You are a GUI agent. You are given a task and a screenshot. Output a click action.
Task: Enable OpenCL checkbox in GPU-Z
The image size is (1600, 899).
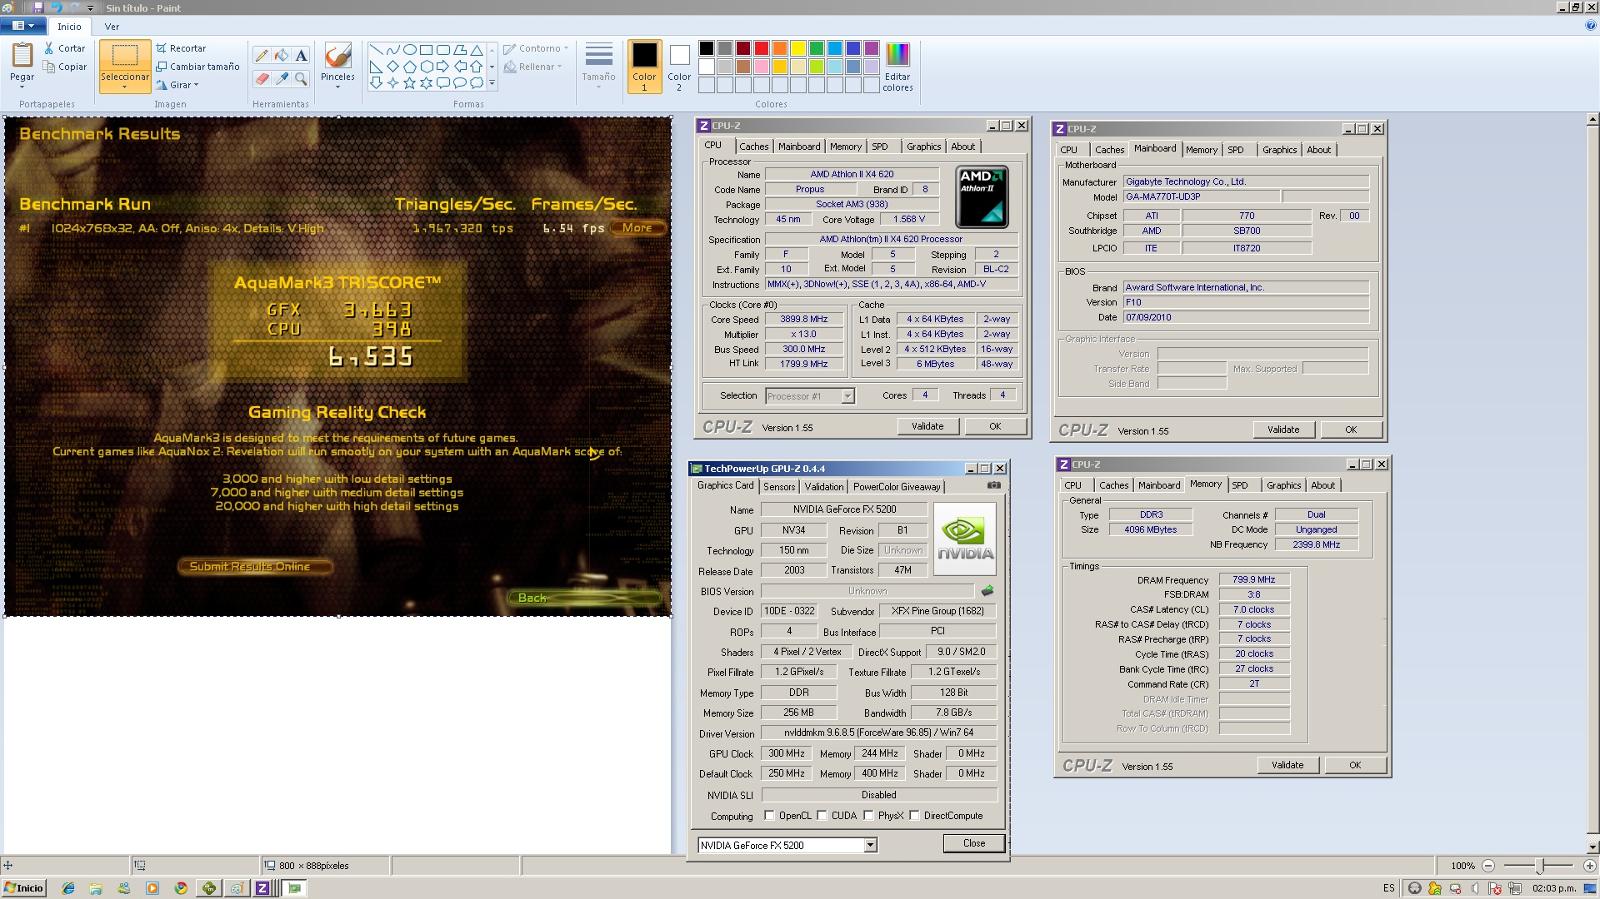[x=769, y=816]
